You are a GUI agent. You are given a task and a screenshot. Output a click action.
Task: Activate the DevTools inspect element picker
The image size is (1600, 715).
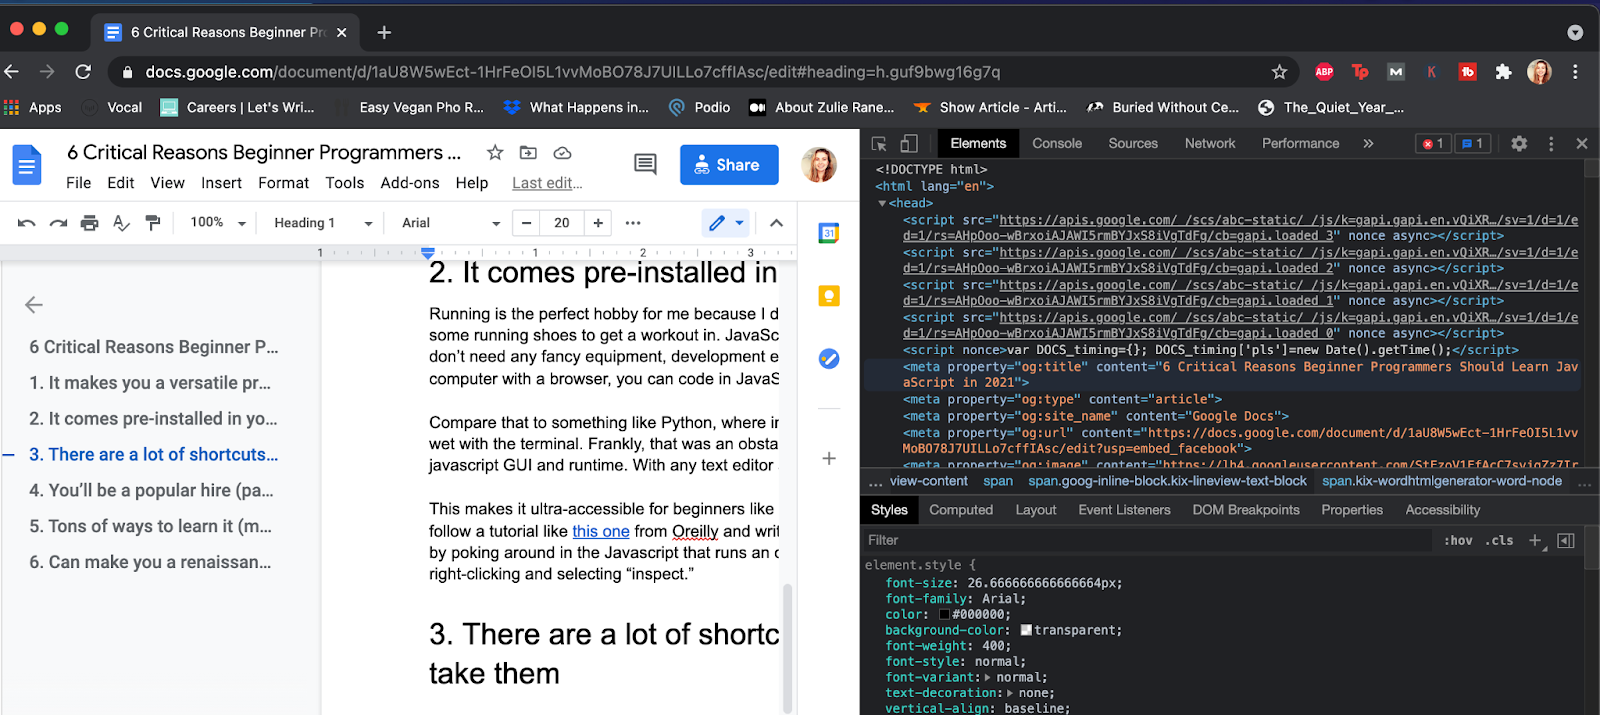pyautogui.click(x=879, y=144)
